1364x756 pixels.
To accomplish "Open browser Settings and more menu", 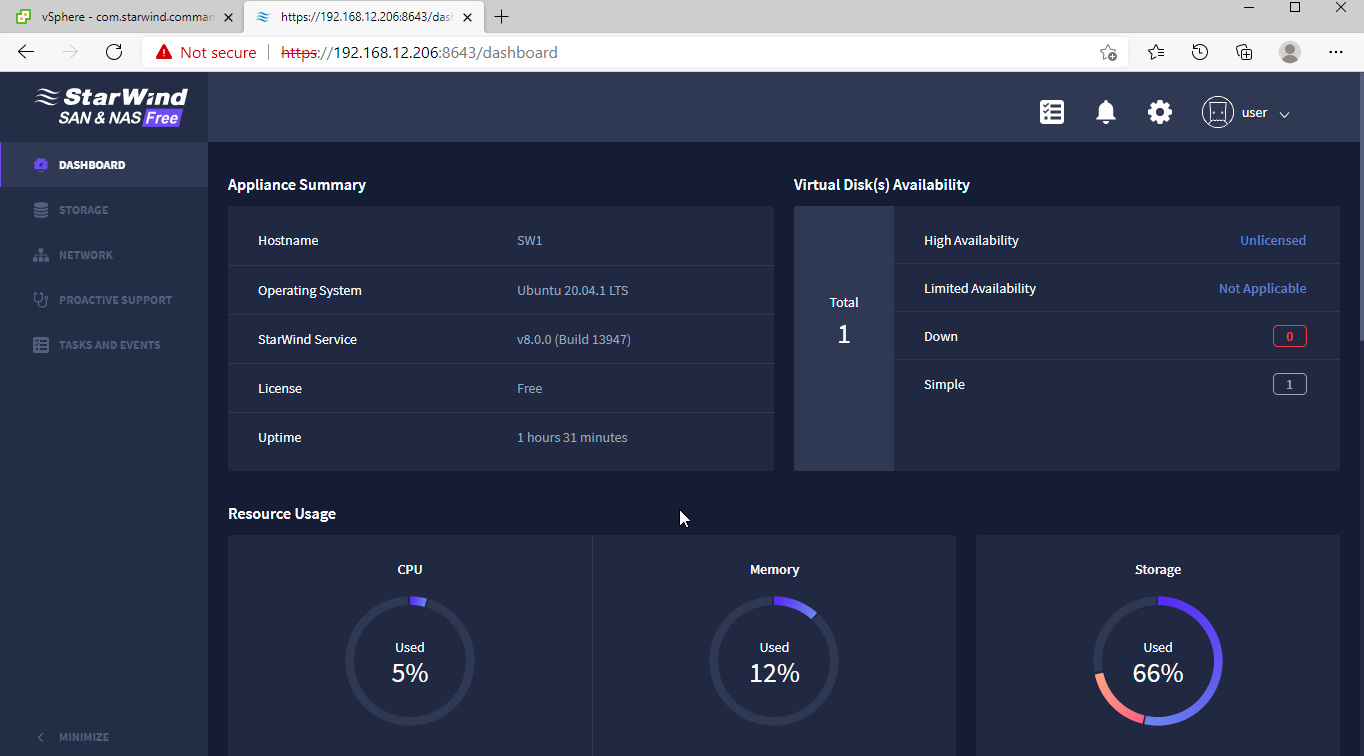I will click(1336, 52).
